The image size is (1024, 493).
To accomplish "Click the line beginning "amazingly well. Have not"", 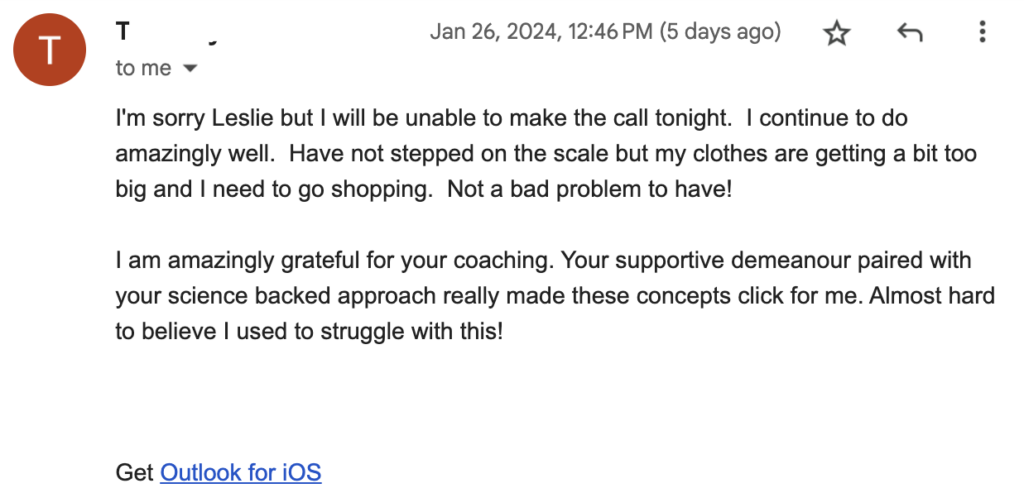I will [x=546, y=154].
